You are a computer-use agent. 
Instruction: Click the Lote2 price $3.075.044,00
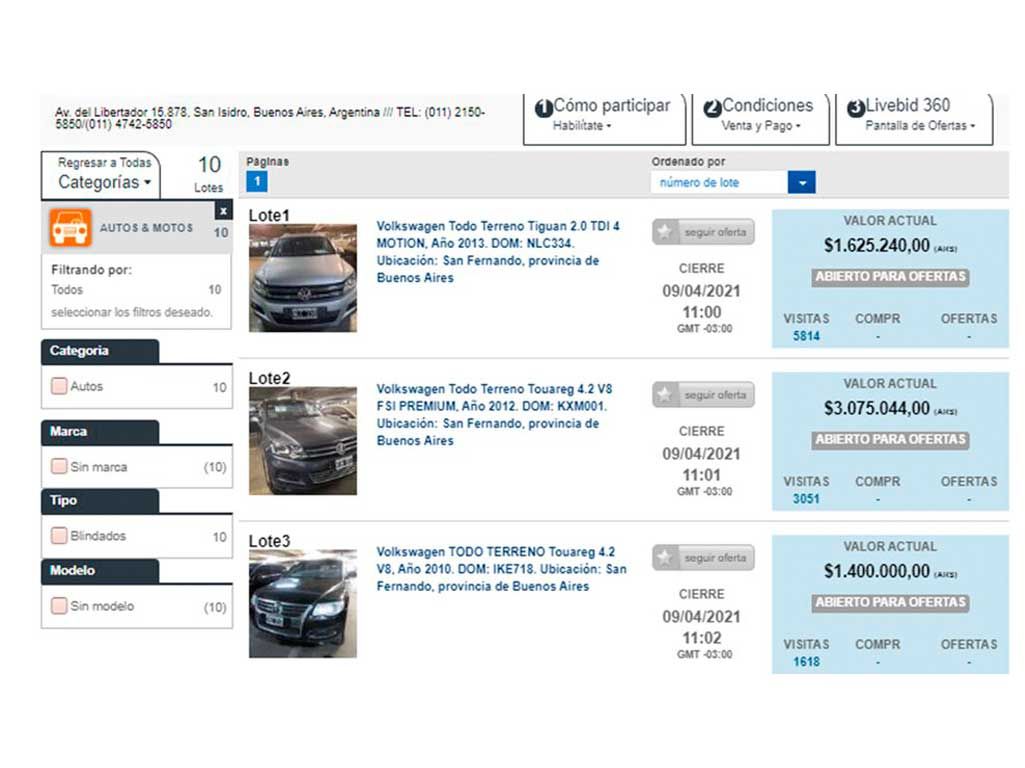tap(877, 409)
